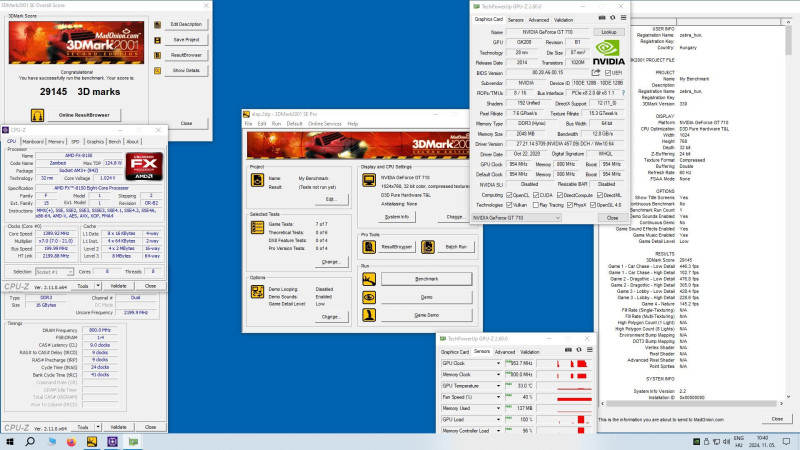The image size is (800, 450).
Task: Click the Benchmark run icon
Action: pos(369,279)
